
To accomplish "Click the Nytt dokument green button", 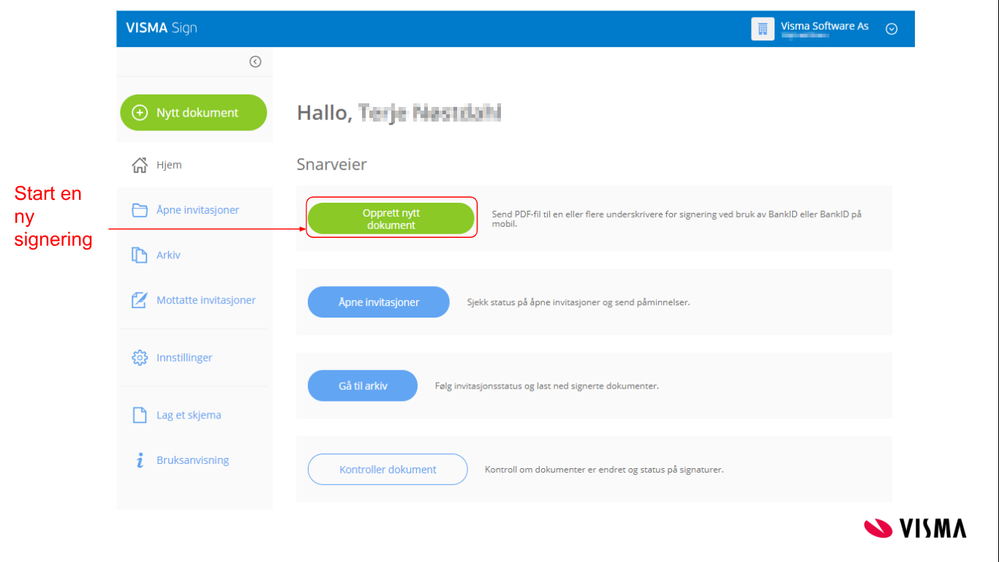I will (x=193, y=113).
